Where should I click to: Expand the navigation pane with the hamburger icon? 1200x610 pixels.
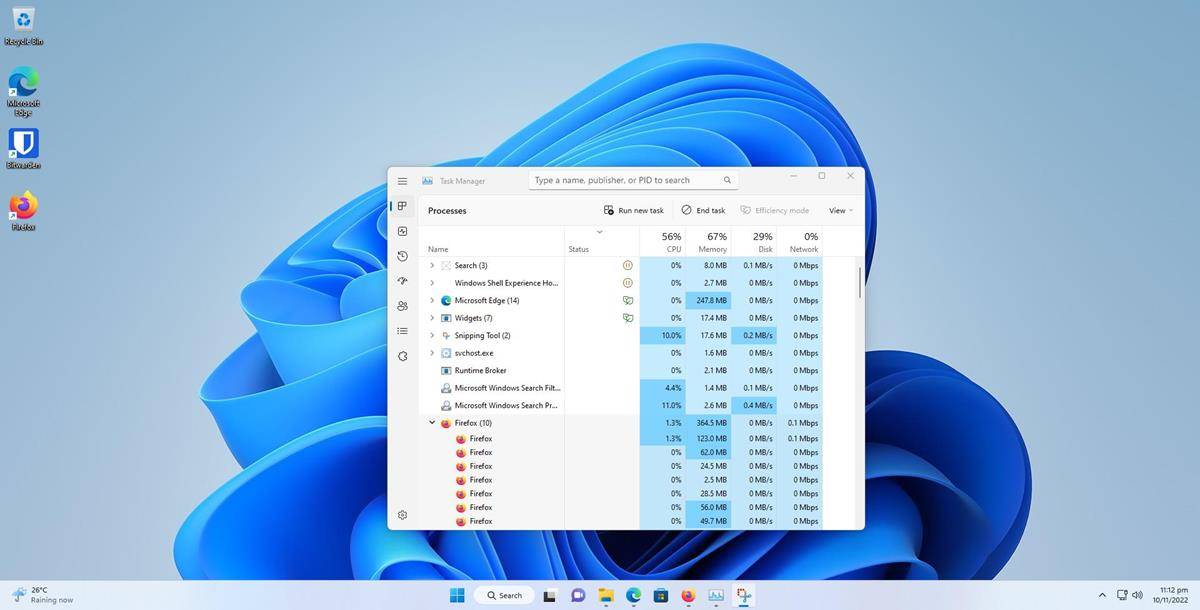[x=402, y=181]
